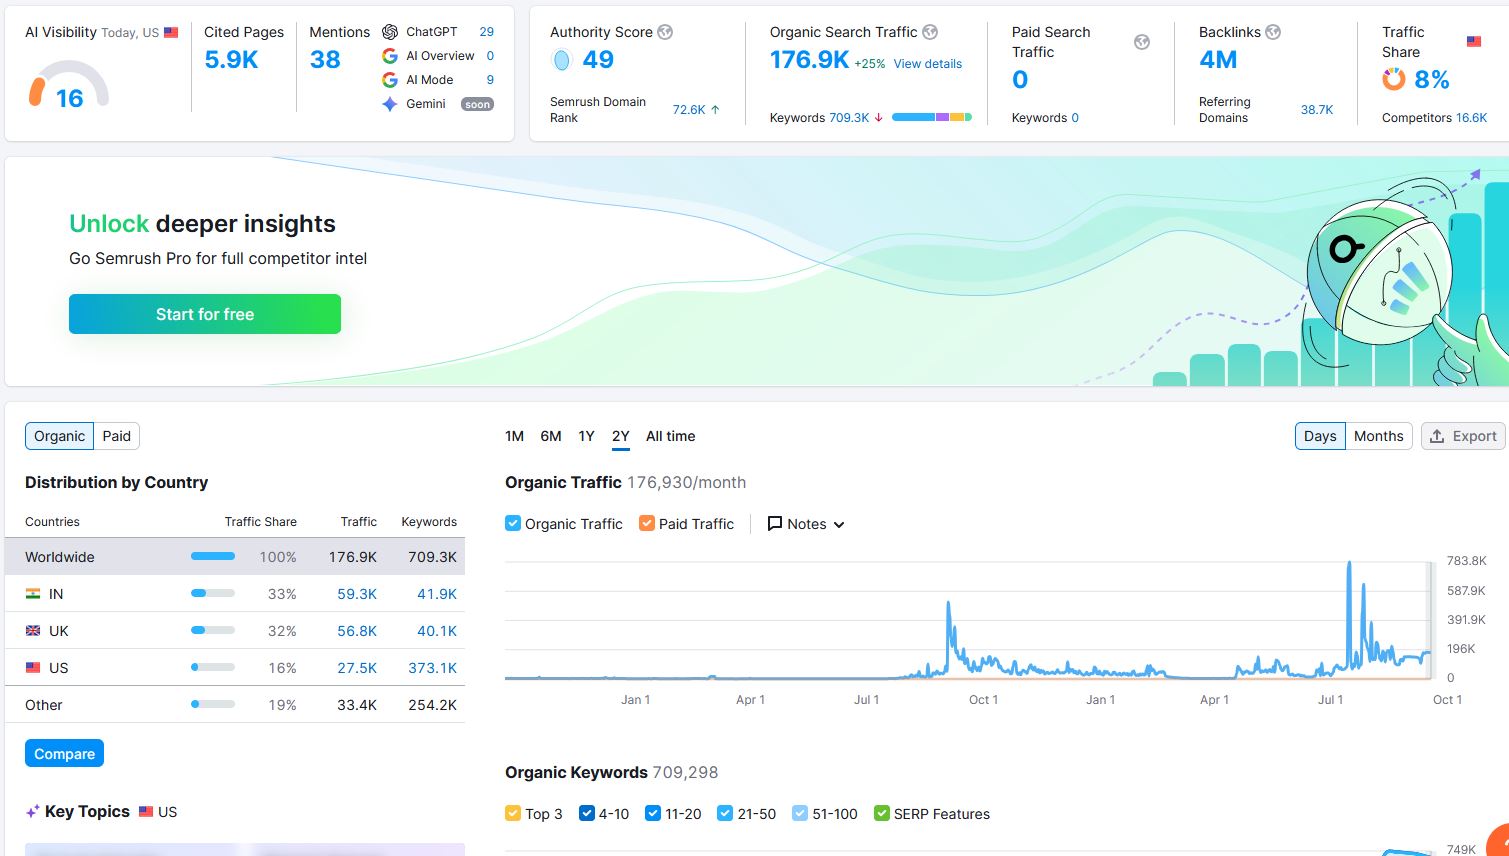Toggle the 4-10 keywords checkbox
The height and width of the screenshot is (856, 1509).
[x=587, y=813]
